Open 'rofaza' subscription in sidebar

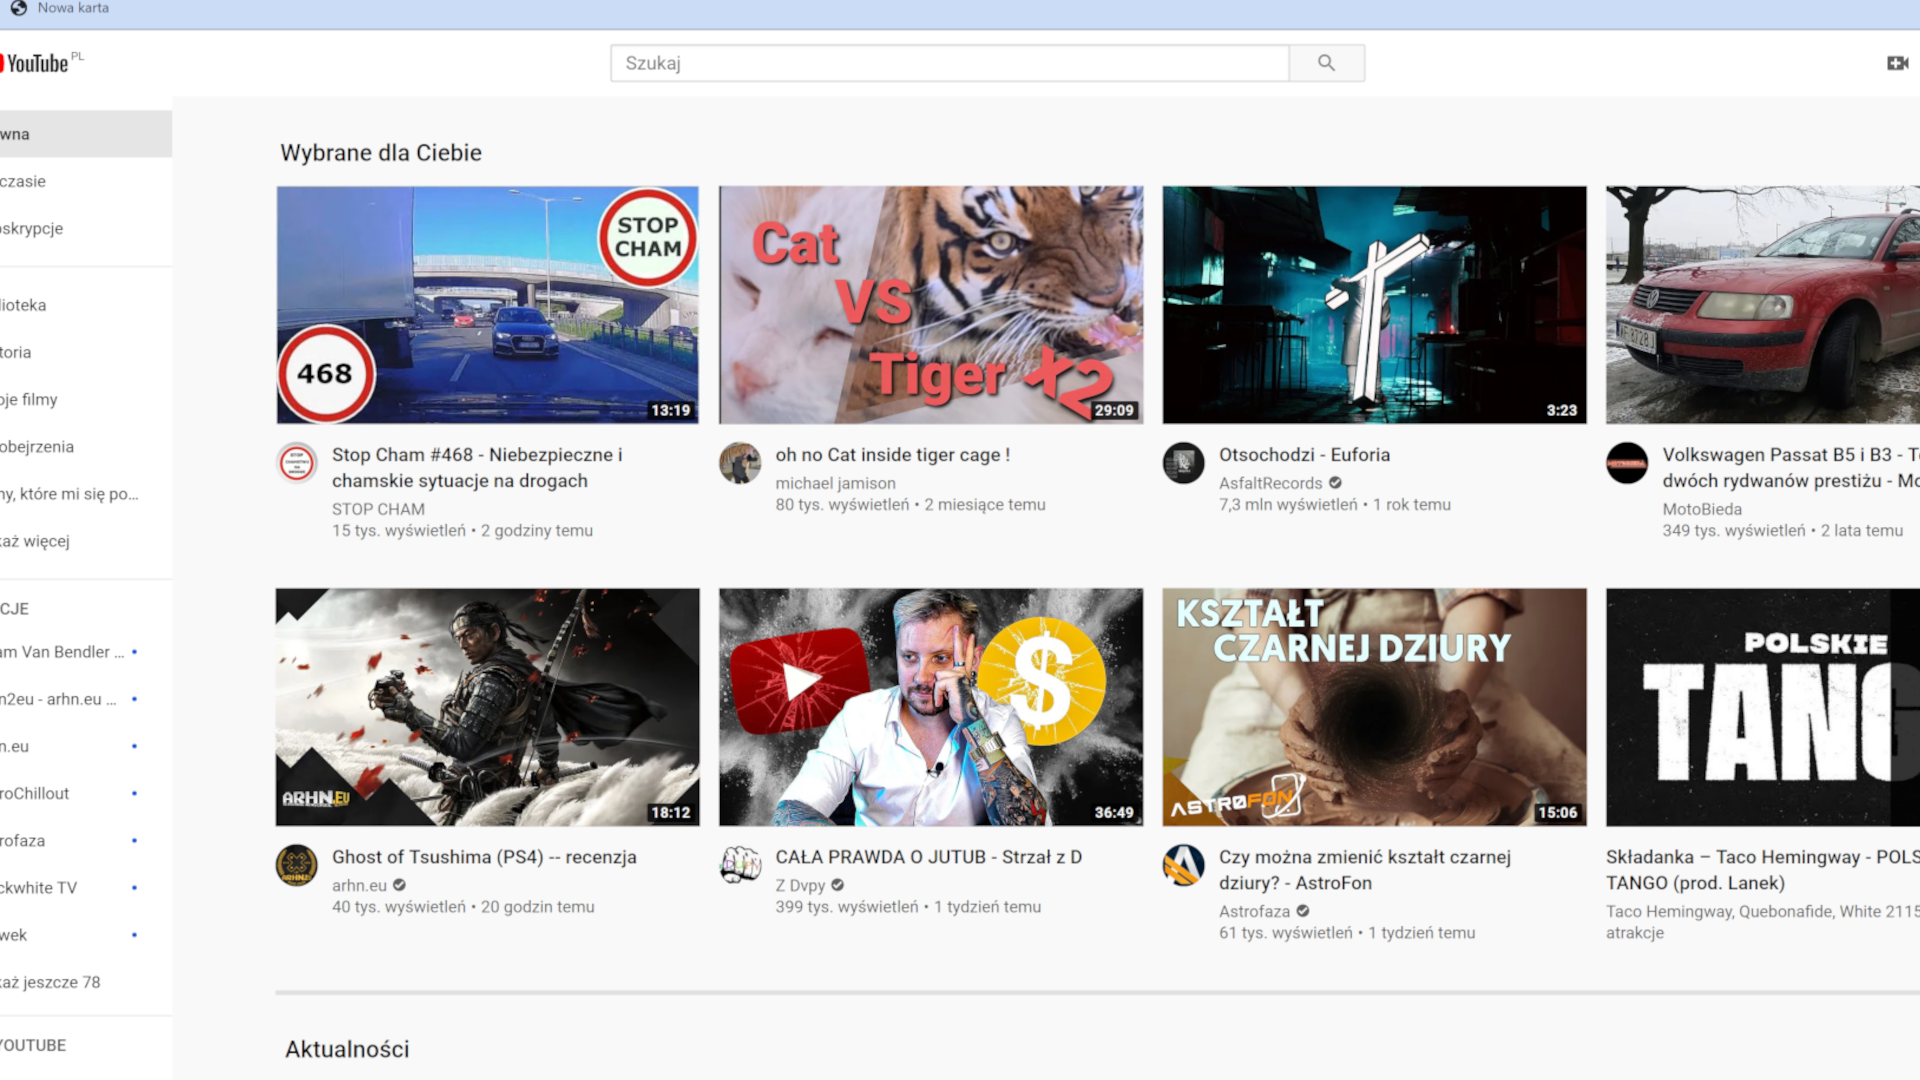tap(86, 840)
